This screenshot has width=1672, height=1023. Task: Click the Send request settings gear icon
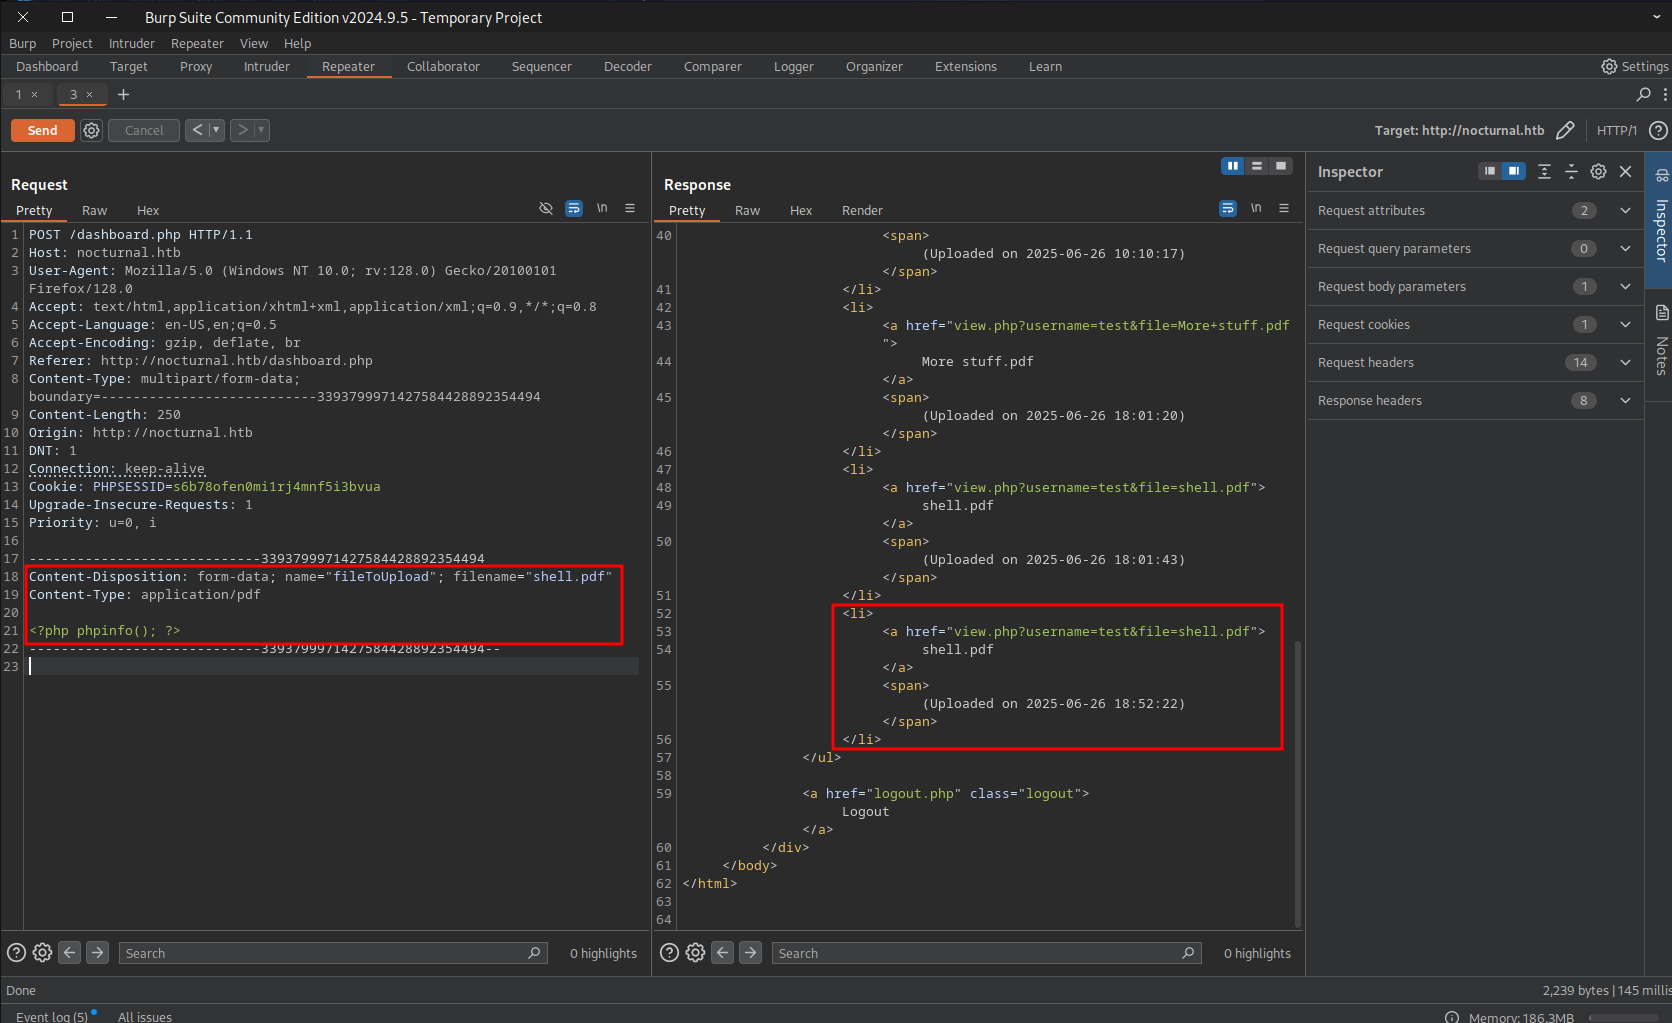91,130
